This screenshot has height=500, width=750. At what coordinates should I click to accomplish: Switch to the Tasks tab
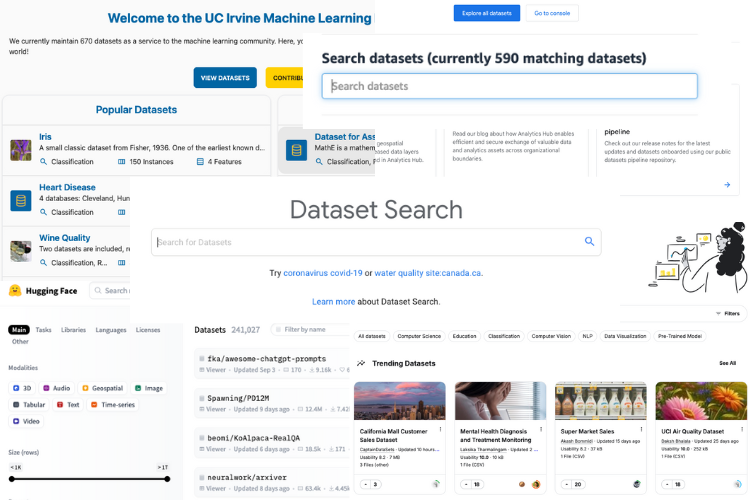click(43, 329)
